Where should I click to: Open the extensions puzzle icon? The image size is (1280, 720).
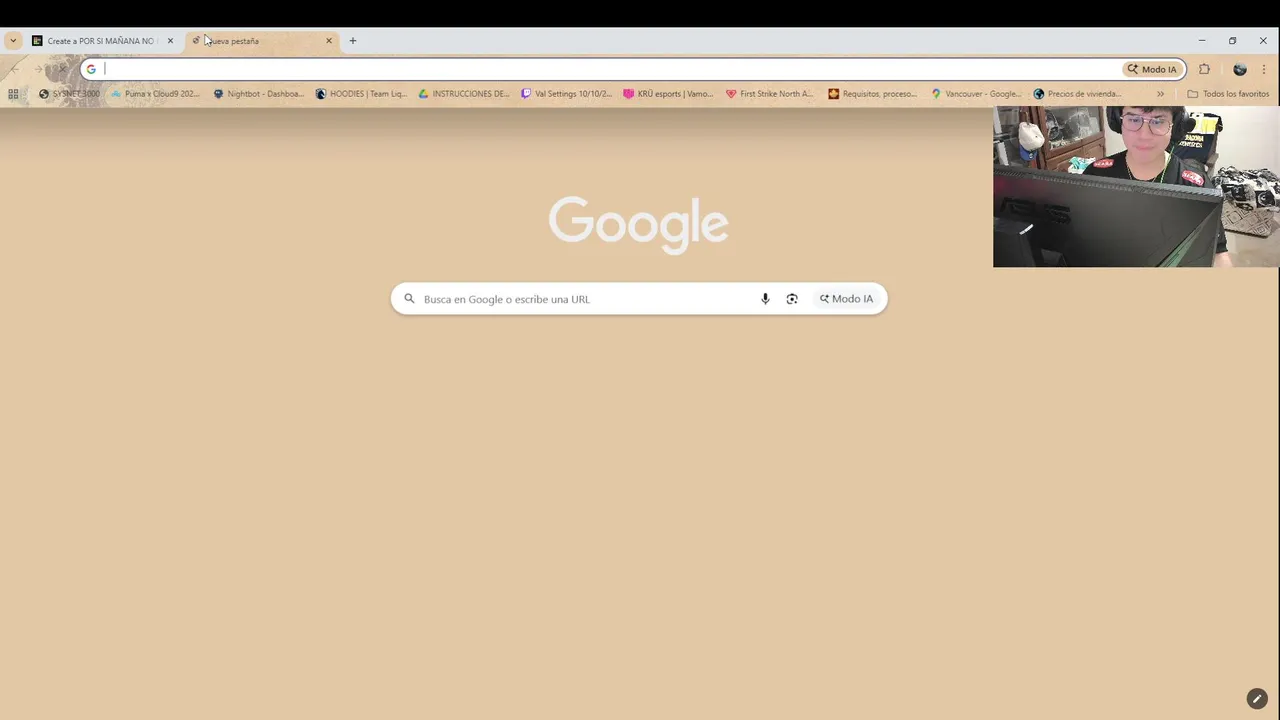1204,69
